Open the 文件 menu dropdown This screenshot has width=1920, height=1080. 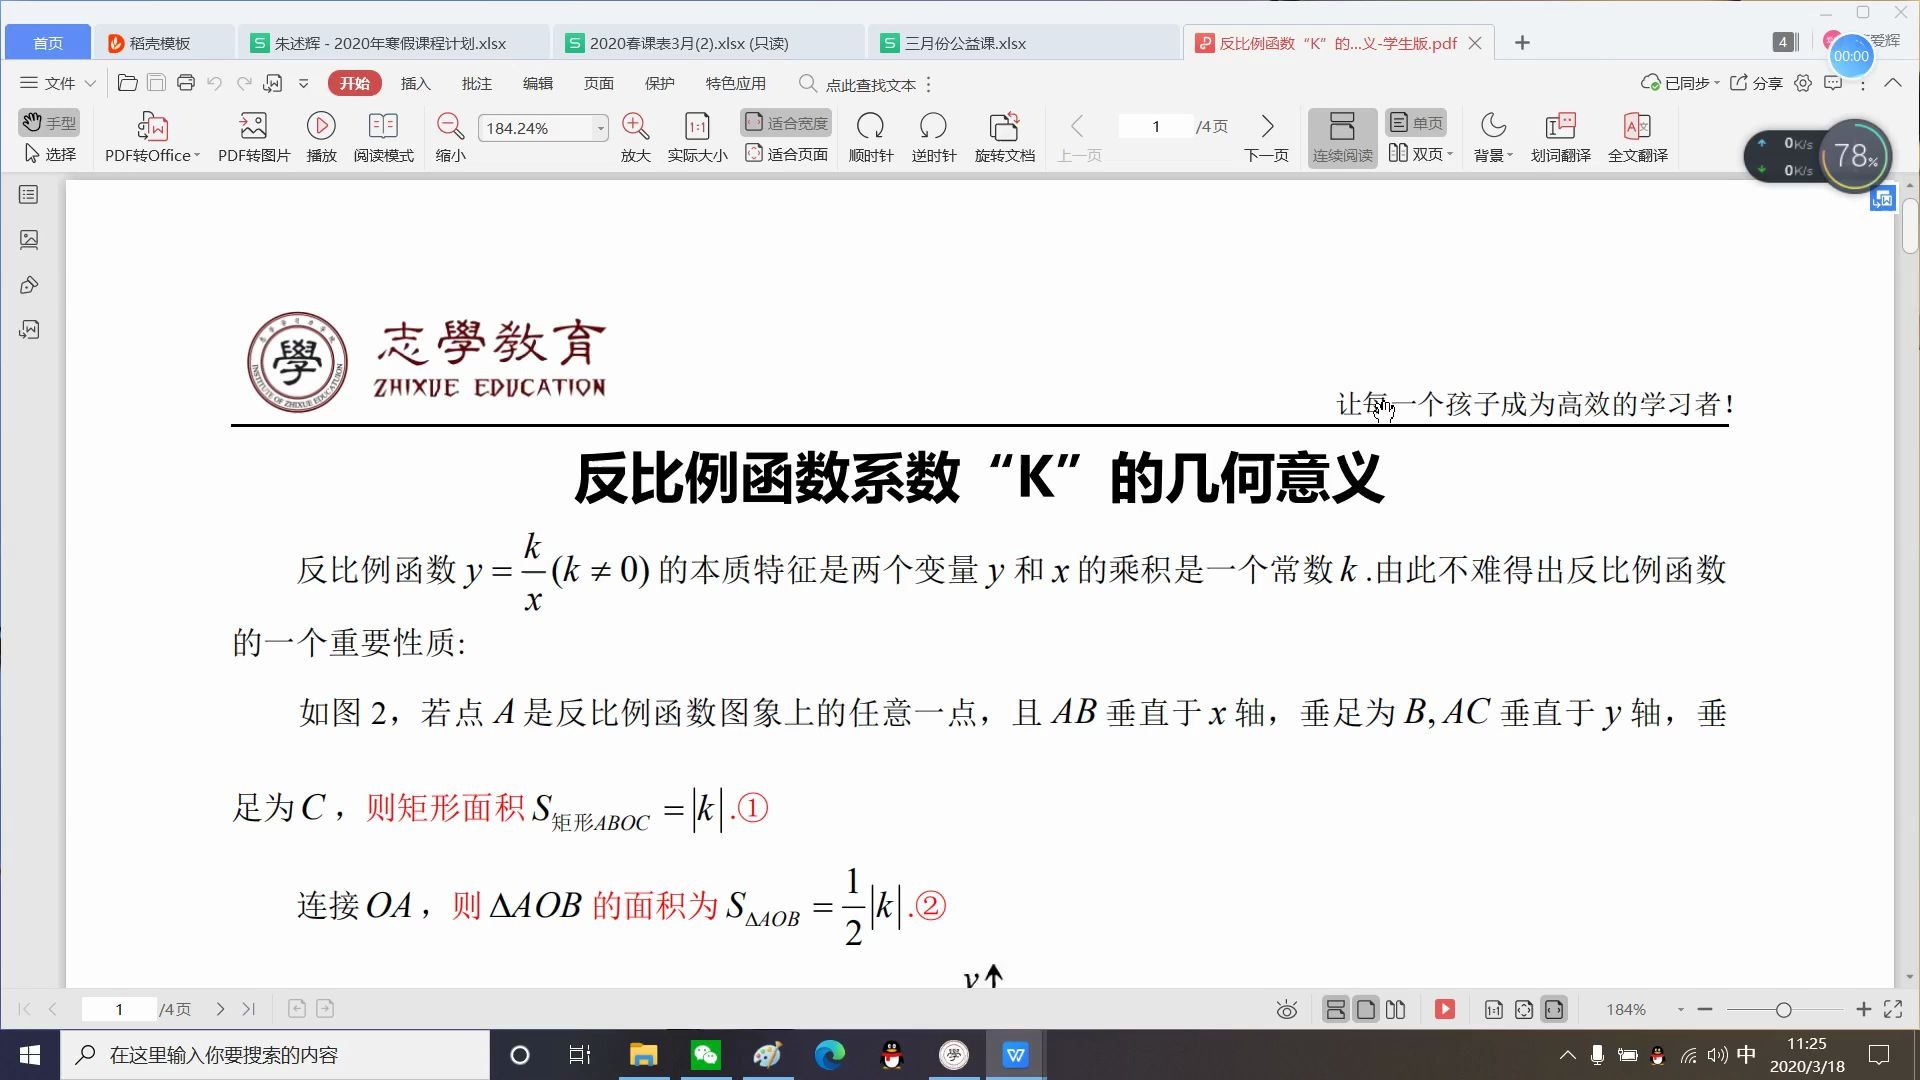59,83
